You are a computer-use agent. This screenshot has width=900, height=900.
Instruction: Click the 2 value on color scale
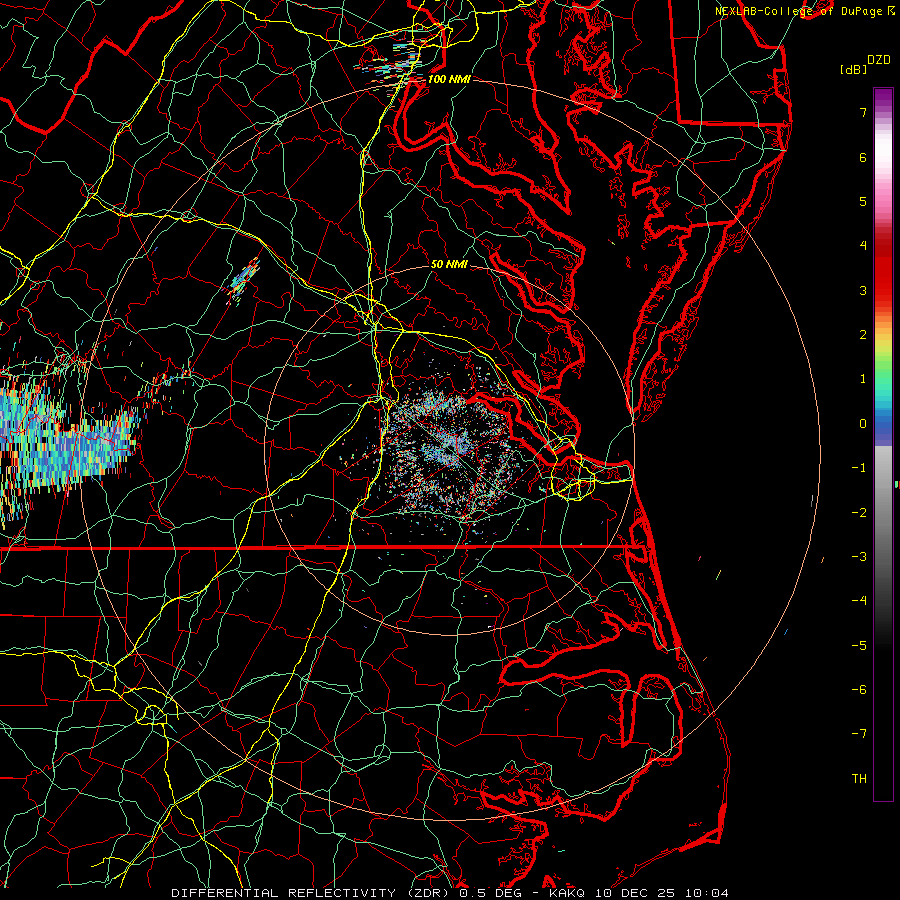point(863,335)
